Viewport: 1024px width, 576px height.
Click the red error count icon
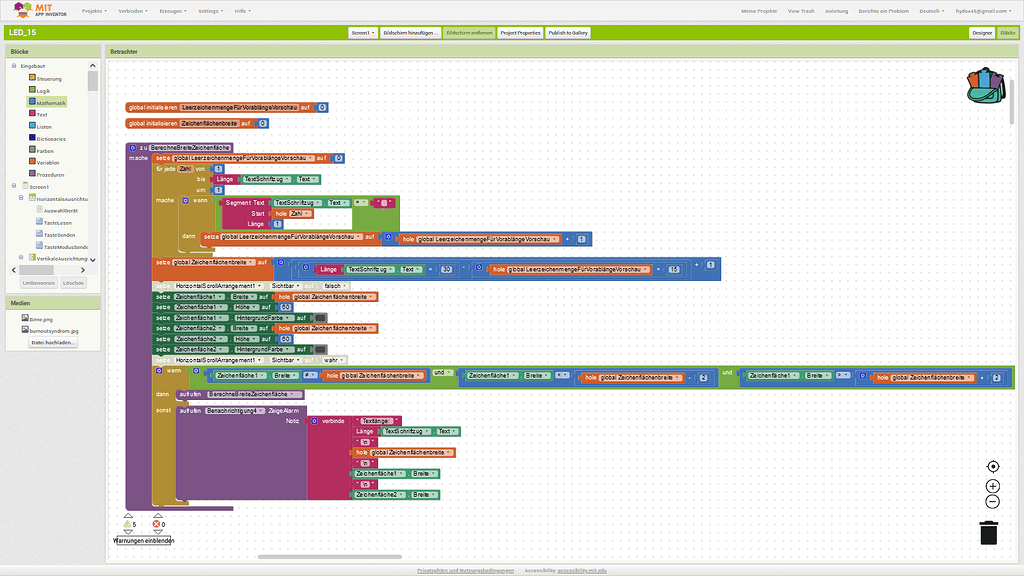pyautogui.click(x=157, y=524)
